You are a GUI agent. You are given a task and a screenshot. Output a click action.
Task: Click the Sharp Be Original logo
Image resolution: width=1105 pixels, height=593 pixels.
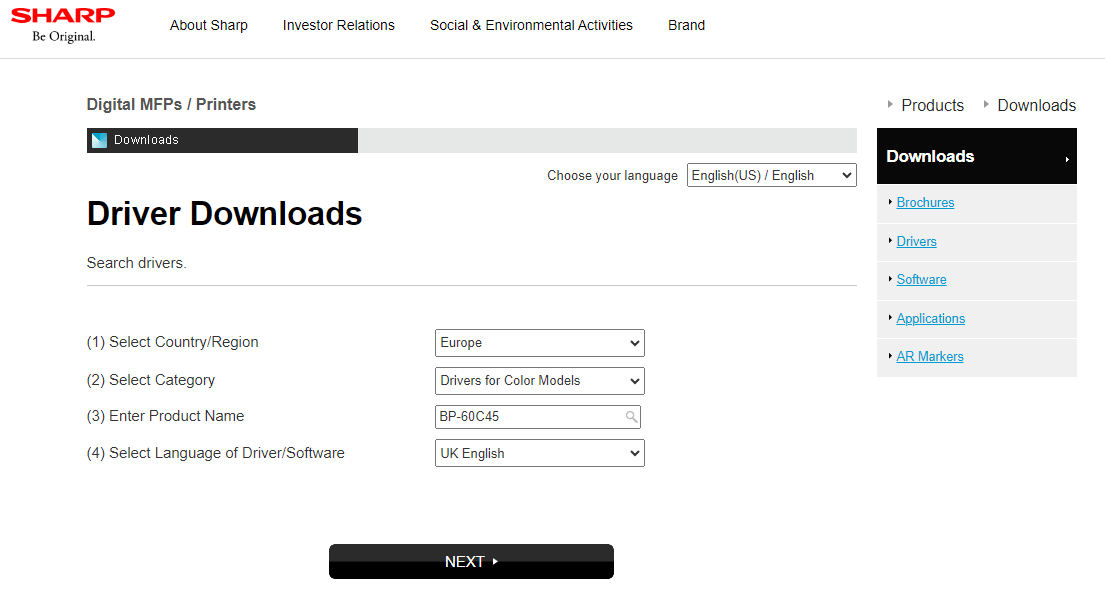point(62,25)
